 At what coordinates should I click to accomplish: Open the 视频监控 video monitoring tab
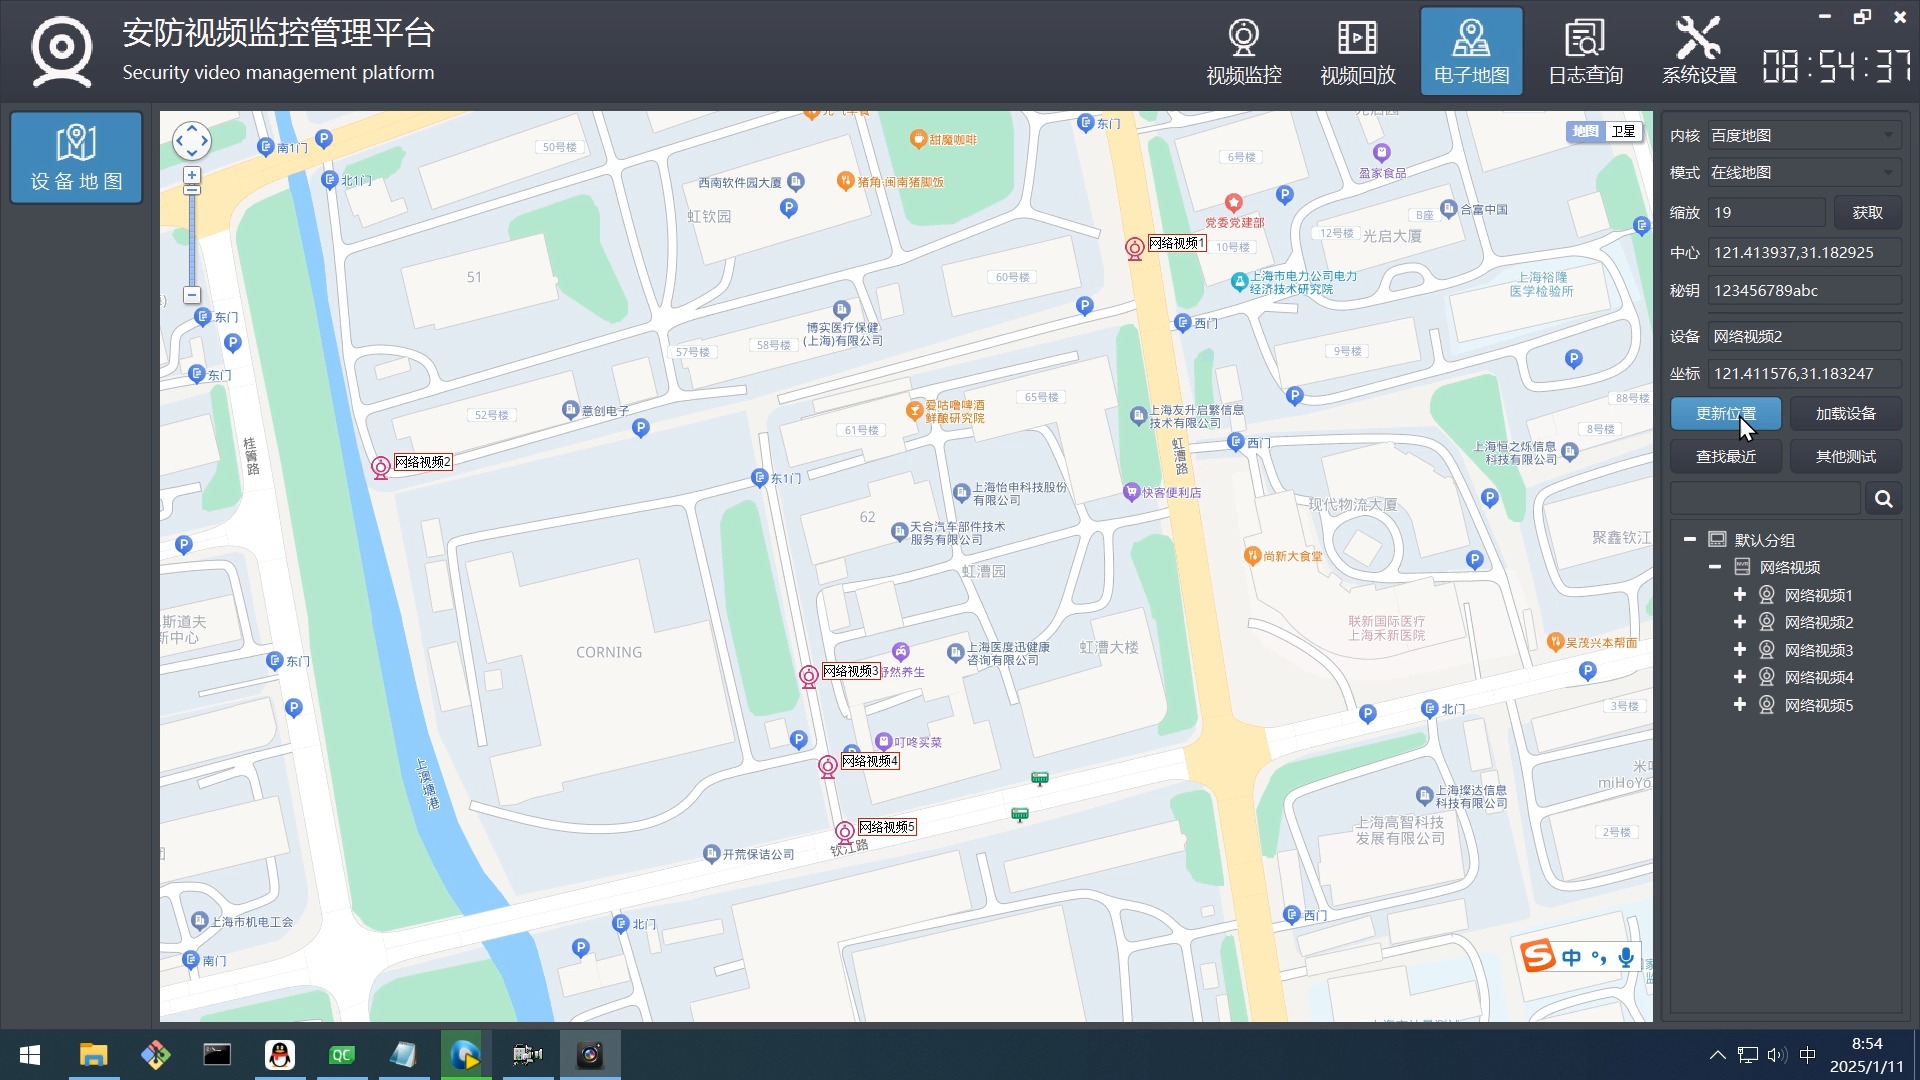[1243, 52]
